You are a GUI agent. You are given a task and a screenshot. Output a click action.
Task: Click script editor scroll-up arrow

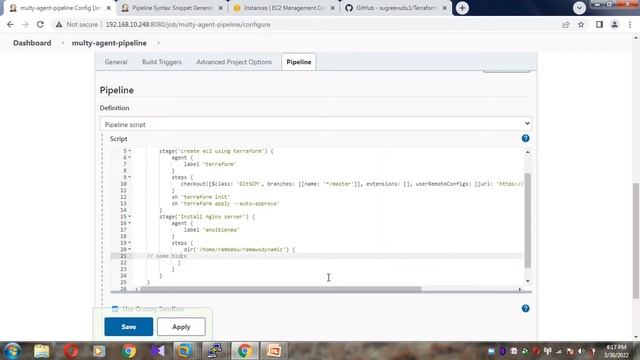click(x=528, y=152)
